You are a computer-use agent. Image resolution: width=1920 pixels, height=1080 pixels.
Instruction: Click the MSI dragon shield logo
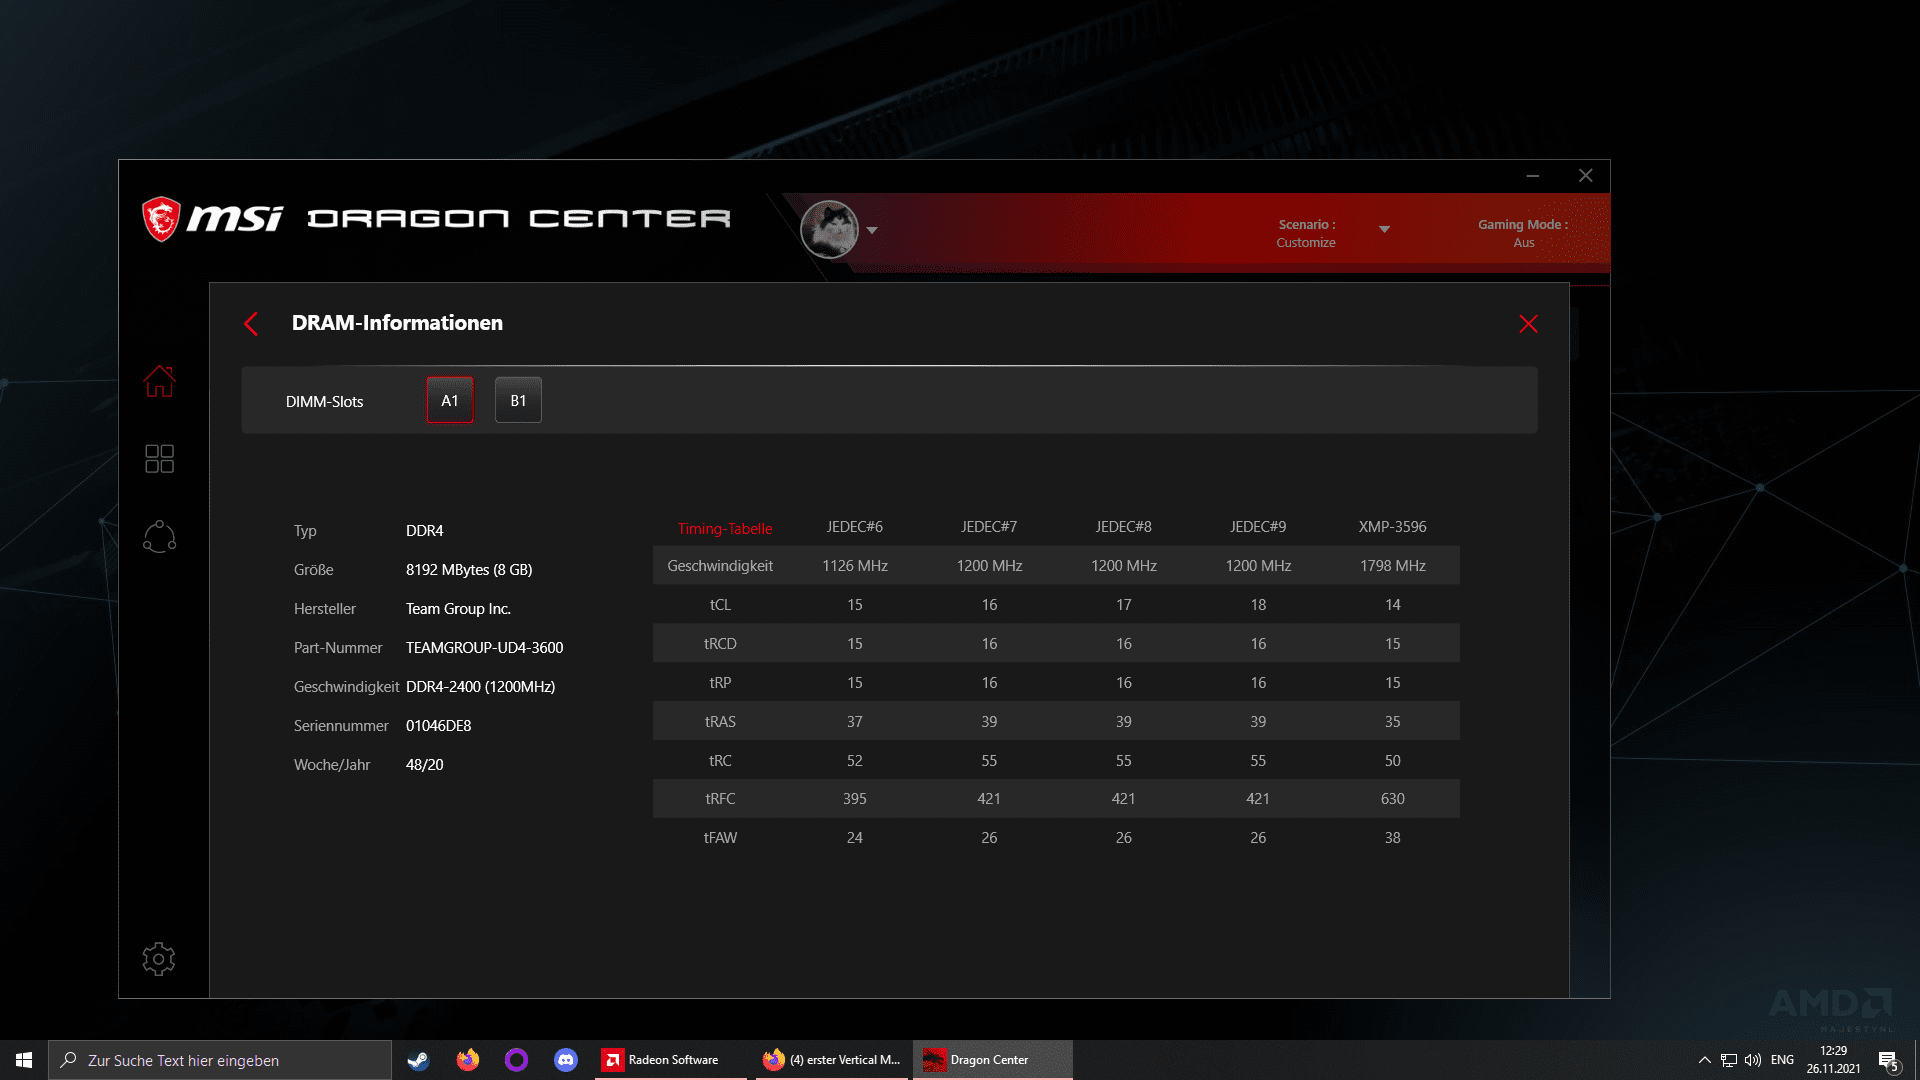pyautogui.click(x=160, y=218)
